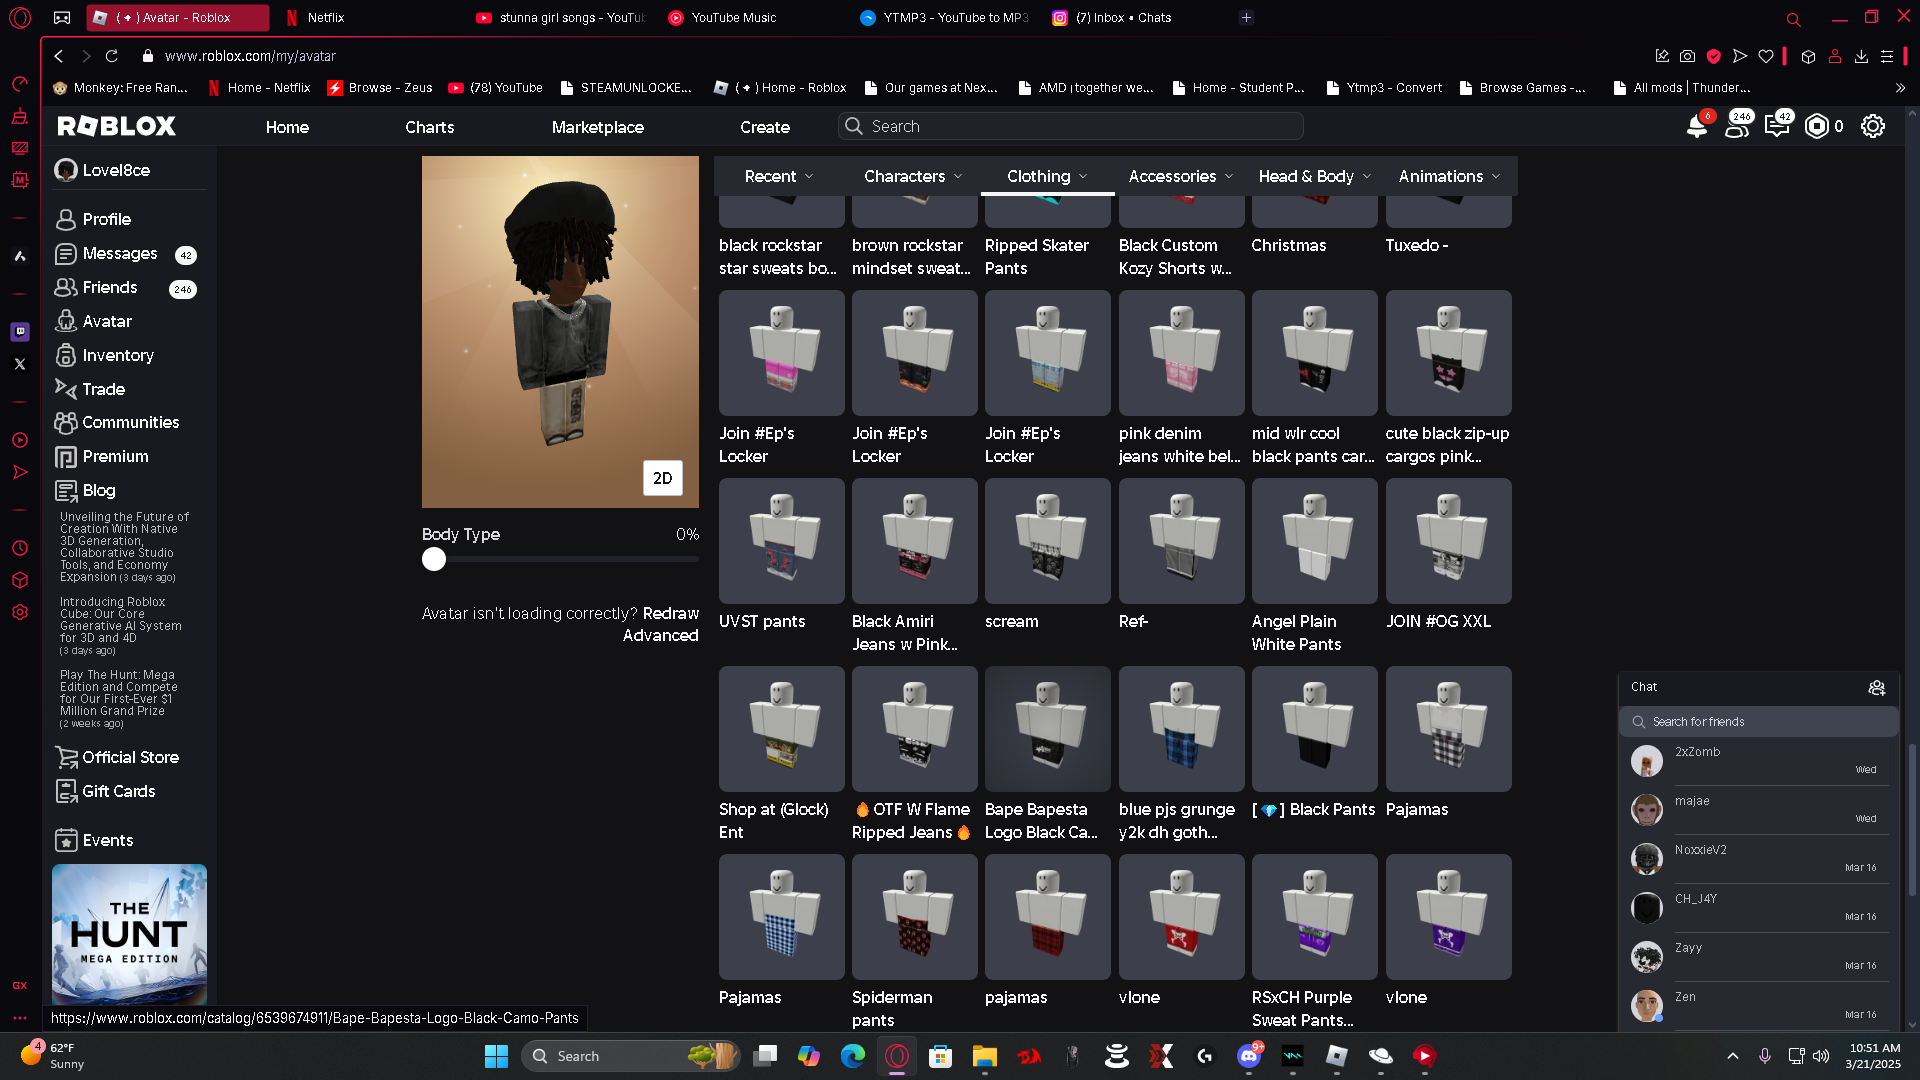Open Gift Cards sidebar item
The height and width of the screenshot is (1080, 1920).
click(118, 791)
